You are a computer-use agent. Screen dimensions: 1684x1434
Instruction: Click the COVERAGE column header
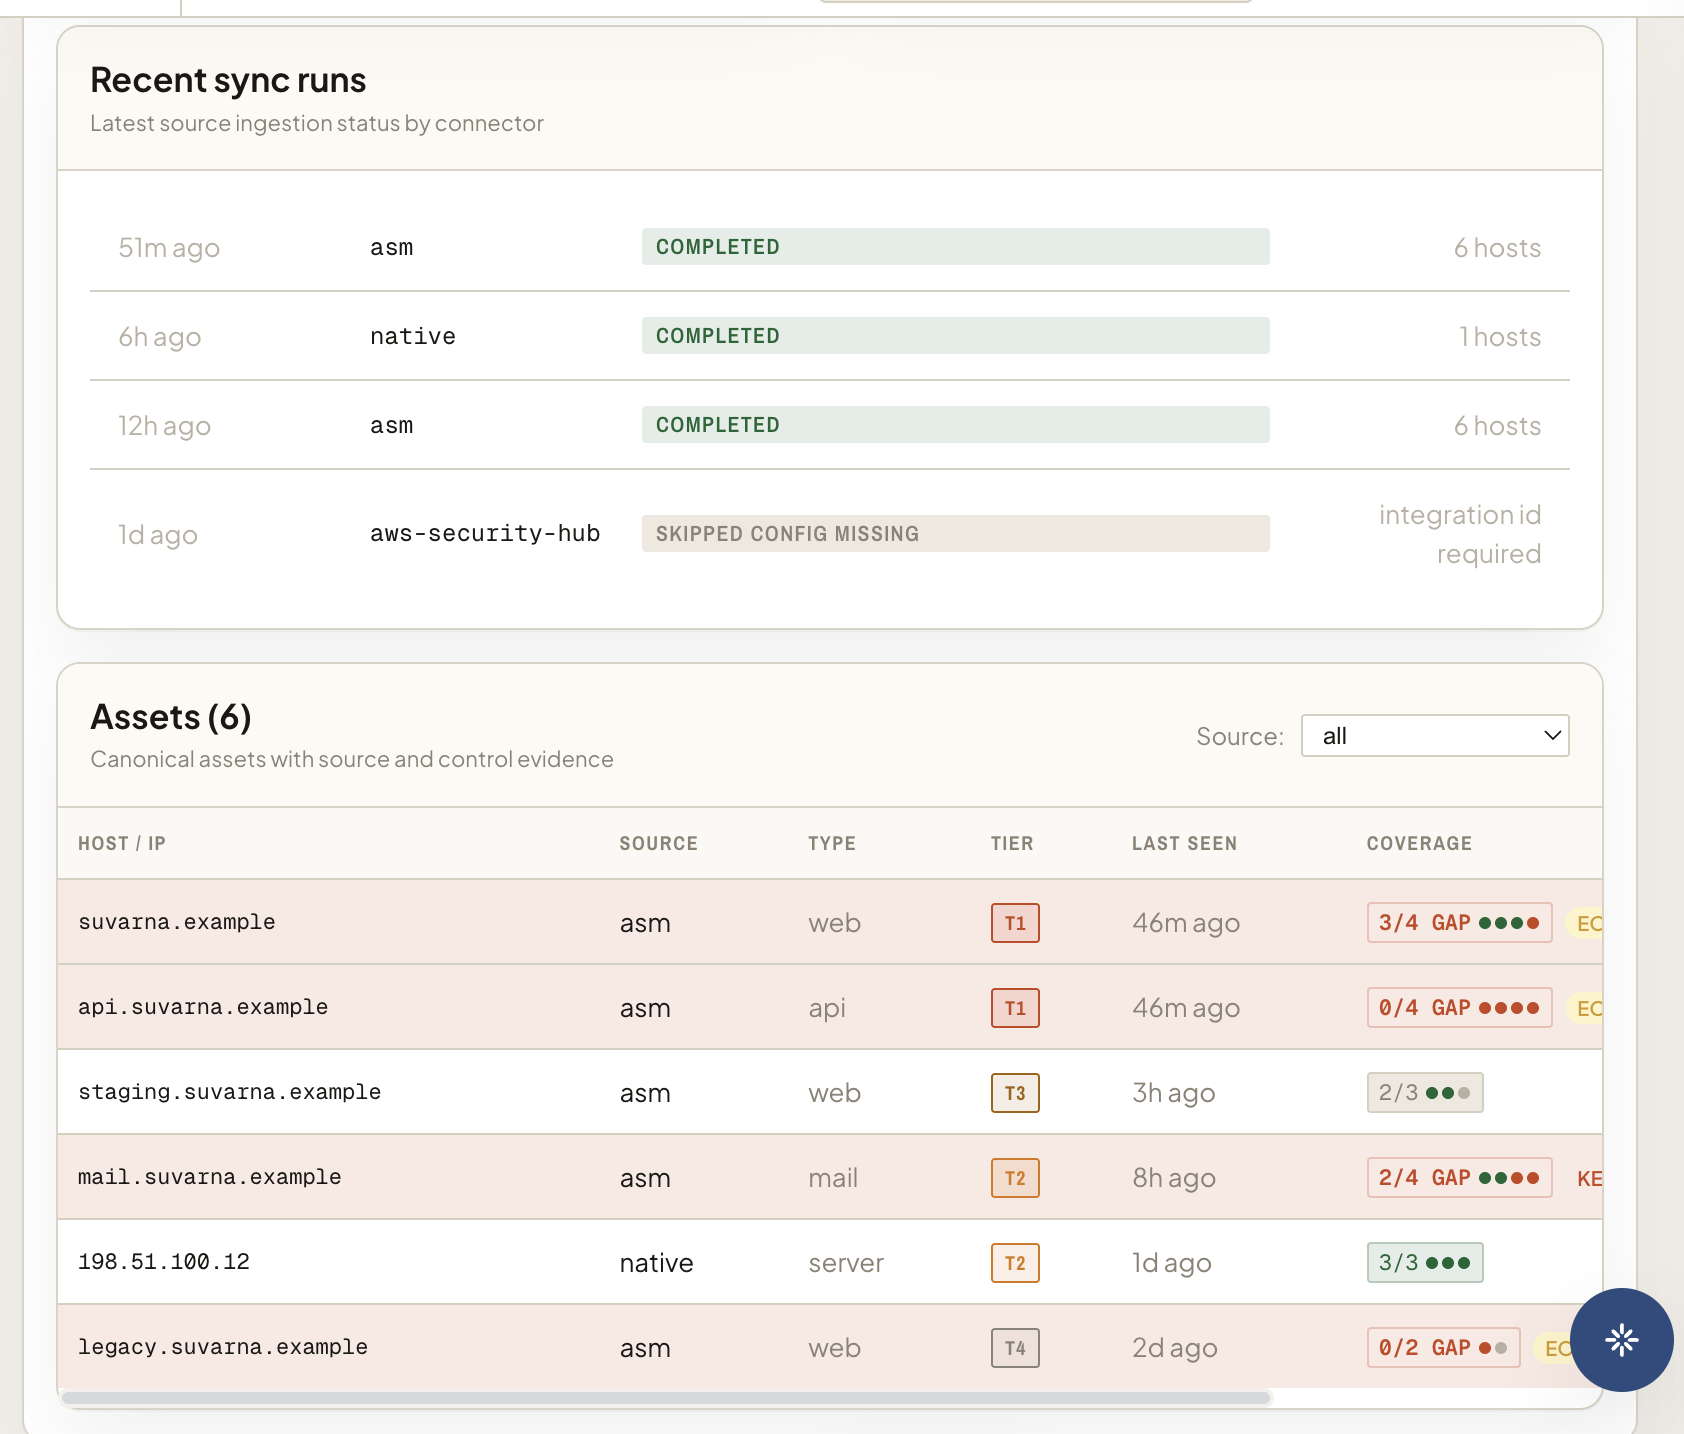pos(1419,843)
